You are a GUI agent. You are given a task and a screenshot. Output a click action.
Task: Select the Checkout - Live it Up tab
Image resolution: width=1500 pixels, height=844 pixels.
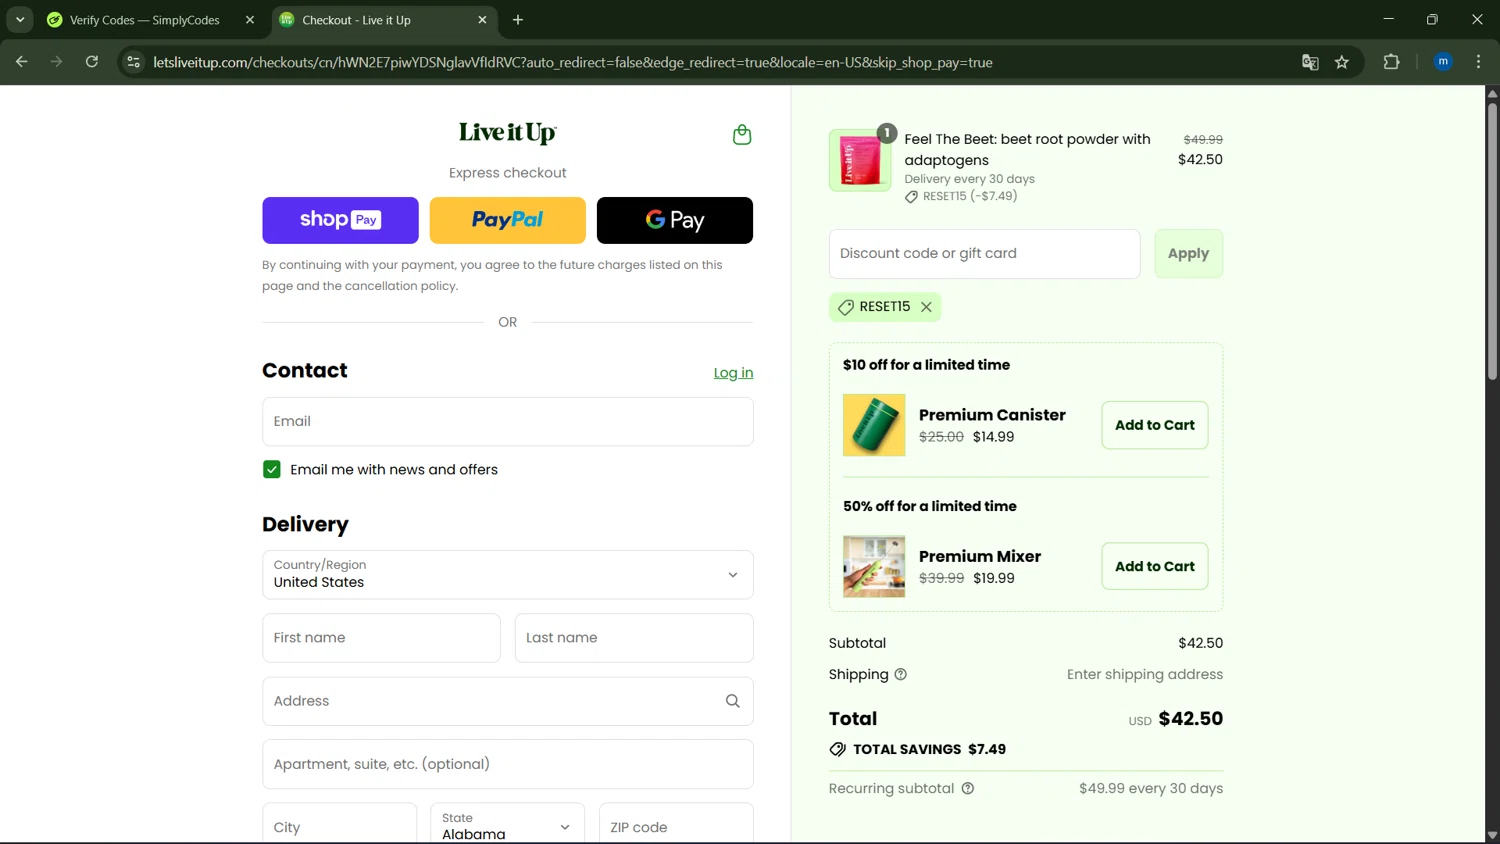pyautogui.click(x=384, y=20)
